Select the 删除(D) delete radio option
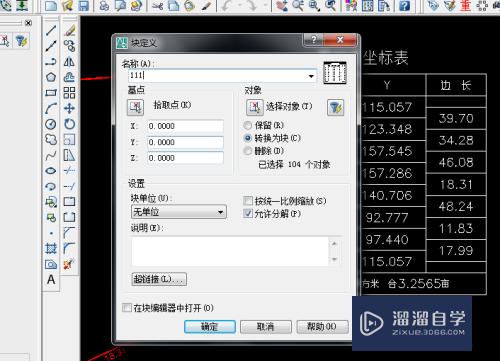The image size is (500, 361). tap(248, 151)
